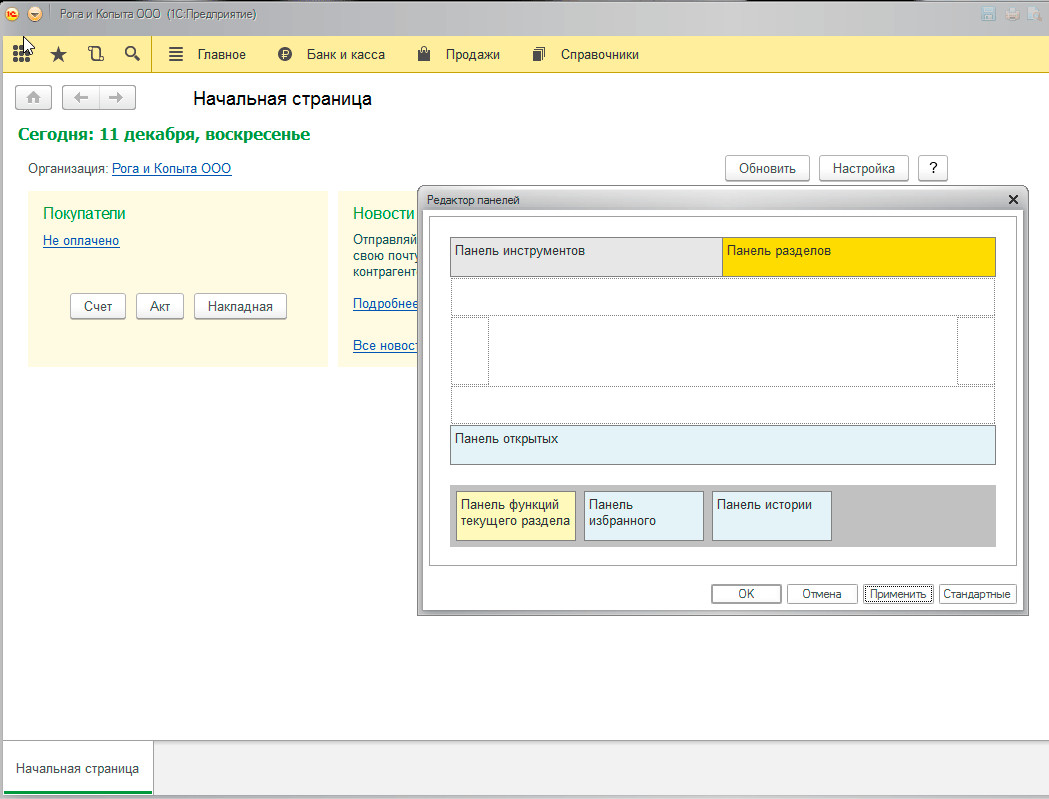
Task: Close the Редактор панелей dialog
Action: 1013,200
